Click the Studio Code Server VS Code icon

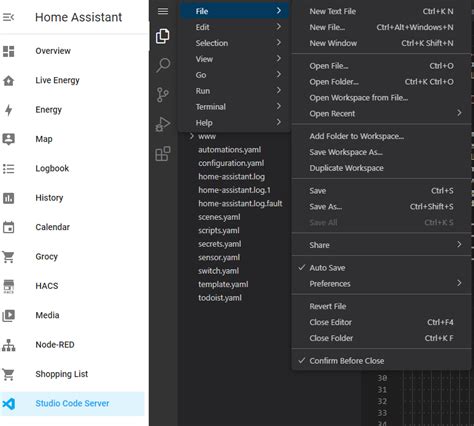8,404
